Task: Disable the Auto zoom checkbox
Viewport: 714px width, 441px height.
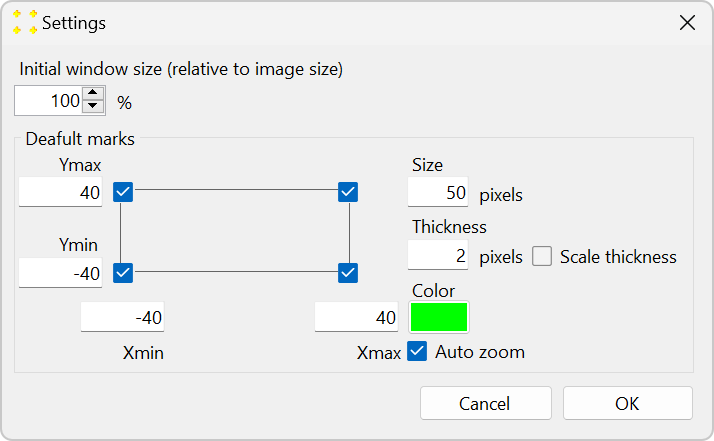Action: coord(418,351)
